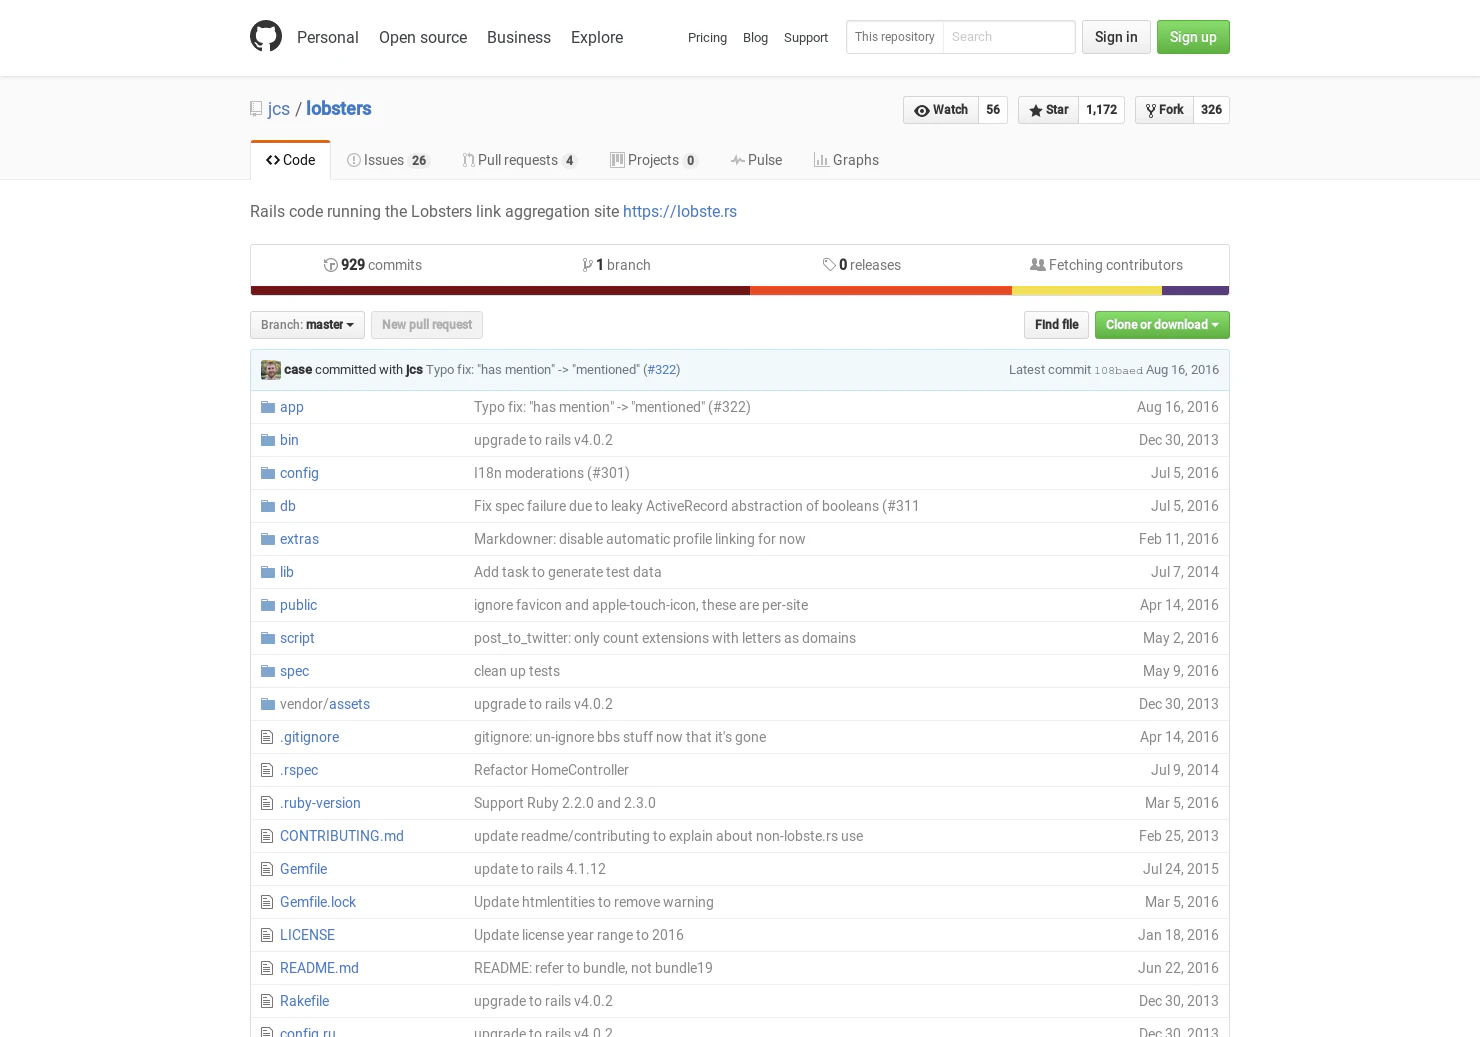Click the folder icon for extras
This screenshot has height=1037, width=1480.
[268, 539]
